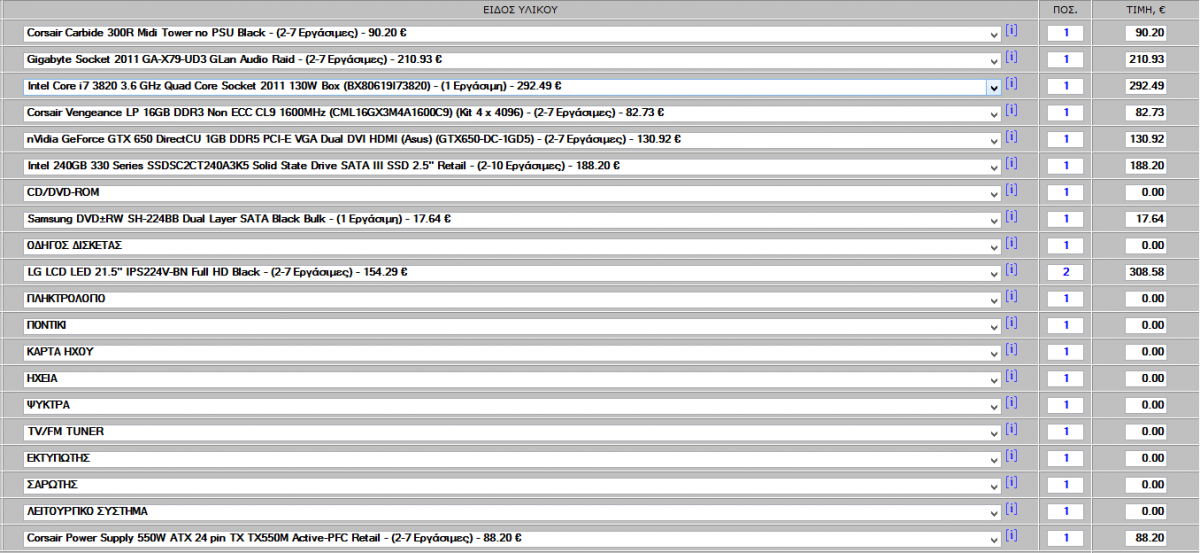Click info icon on ΚΑΡΤΑ ΗΧΟΥ row
This screenshot has height=553, width=1200.
(1011, 350)
